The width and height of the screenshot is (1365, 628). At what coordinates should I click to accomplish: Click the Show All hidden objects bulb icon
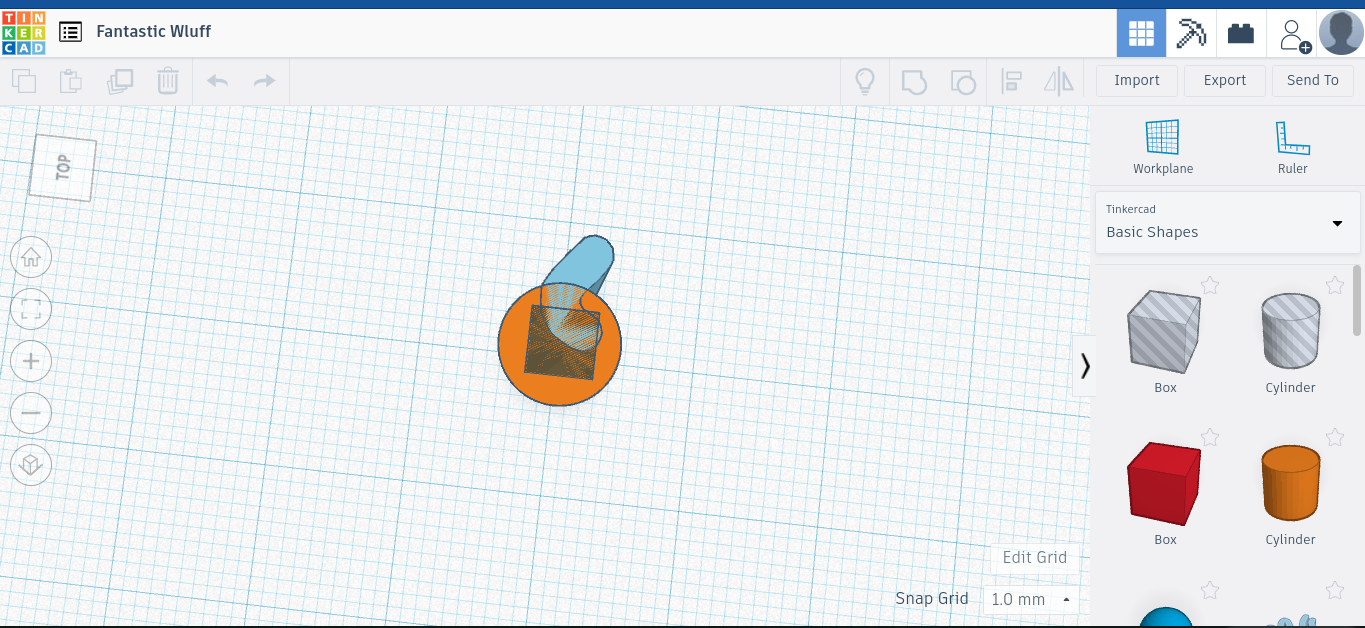(865, 81)
